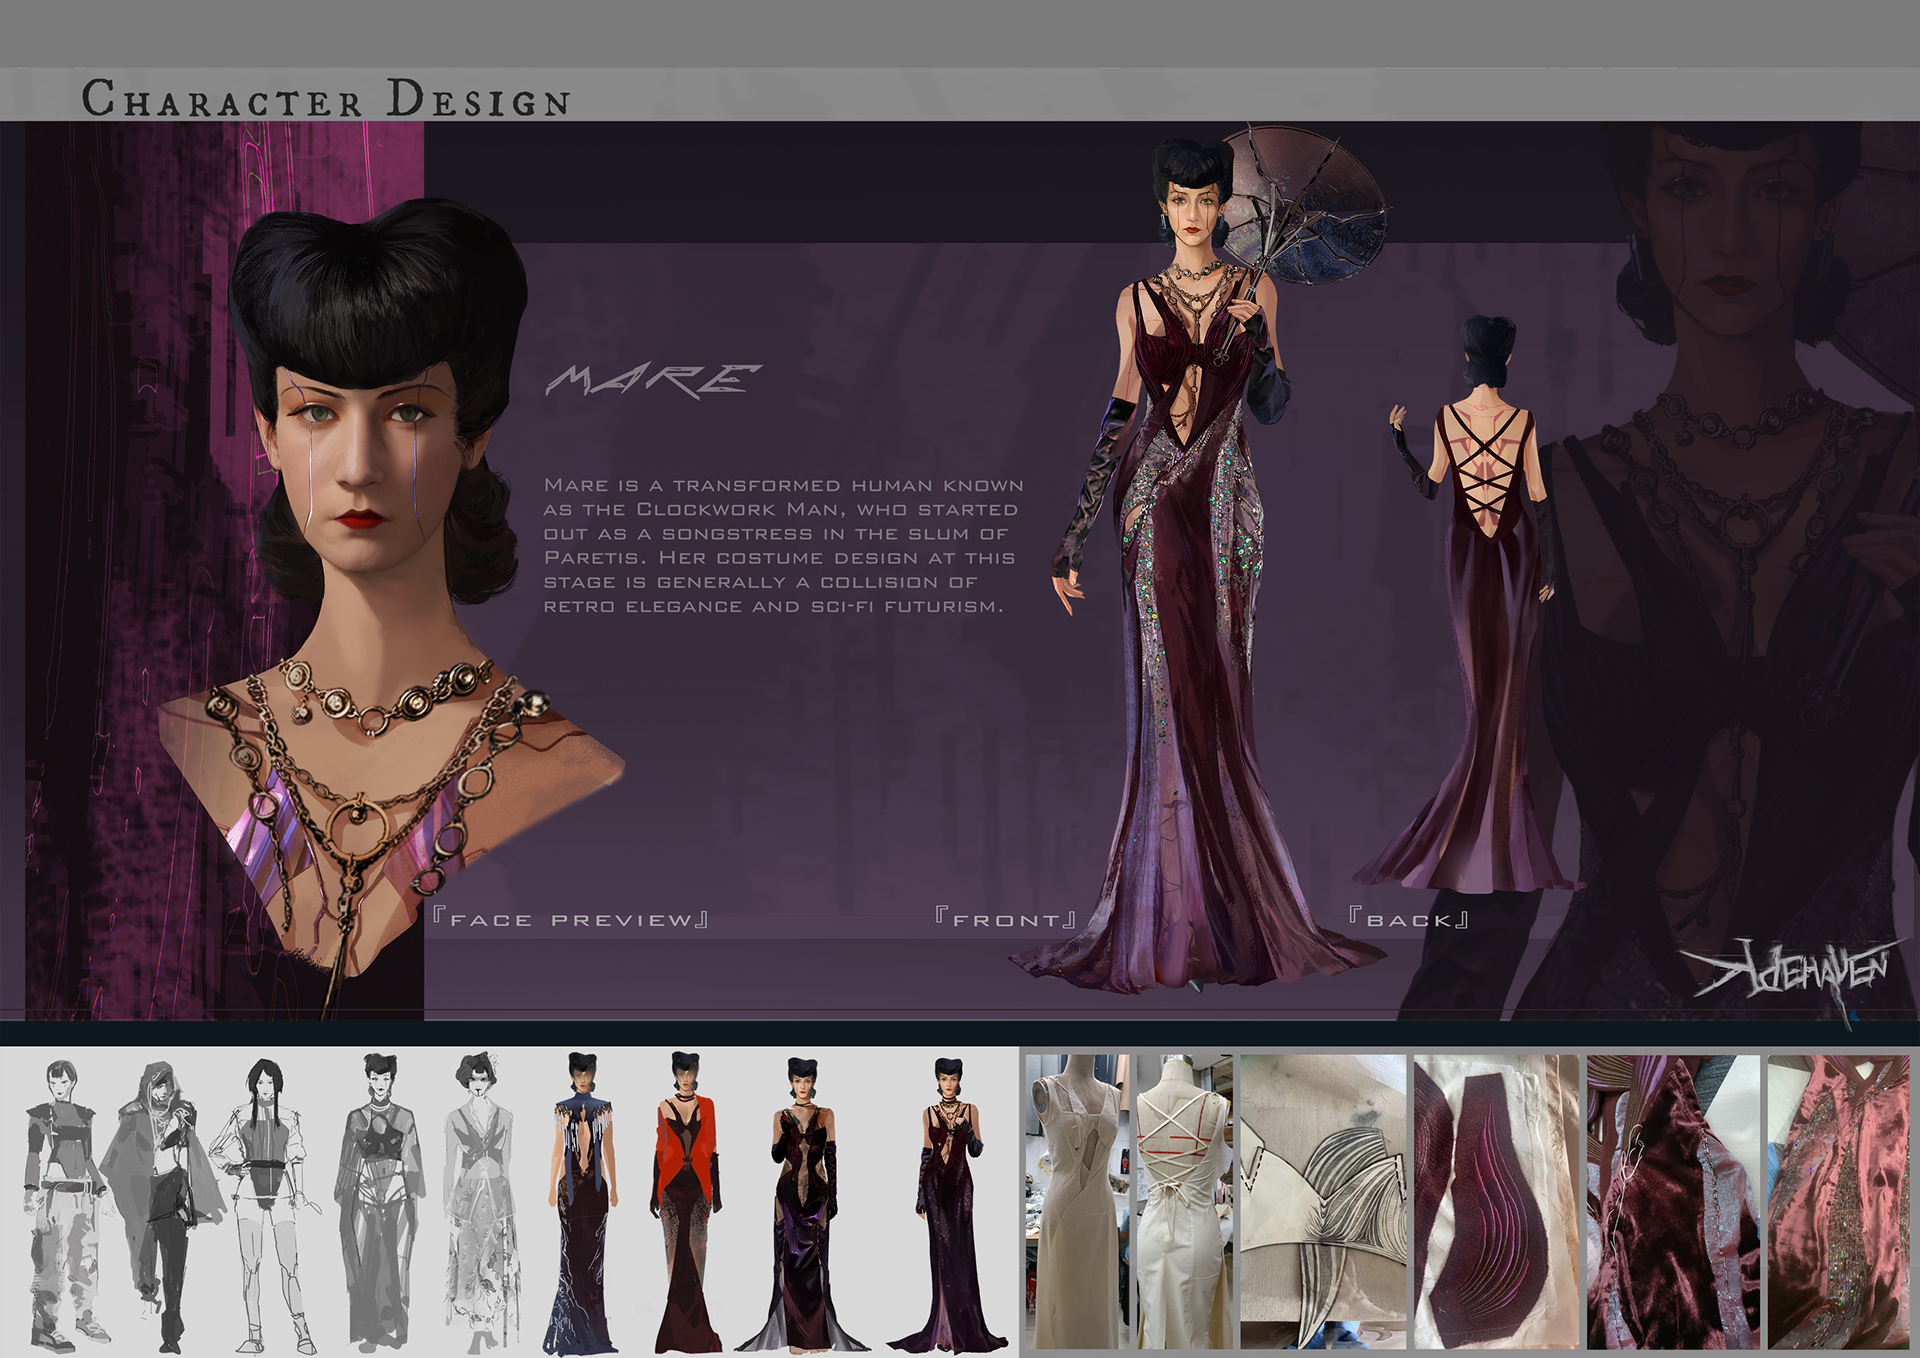Click the Character Design title text

coord(326,99)
